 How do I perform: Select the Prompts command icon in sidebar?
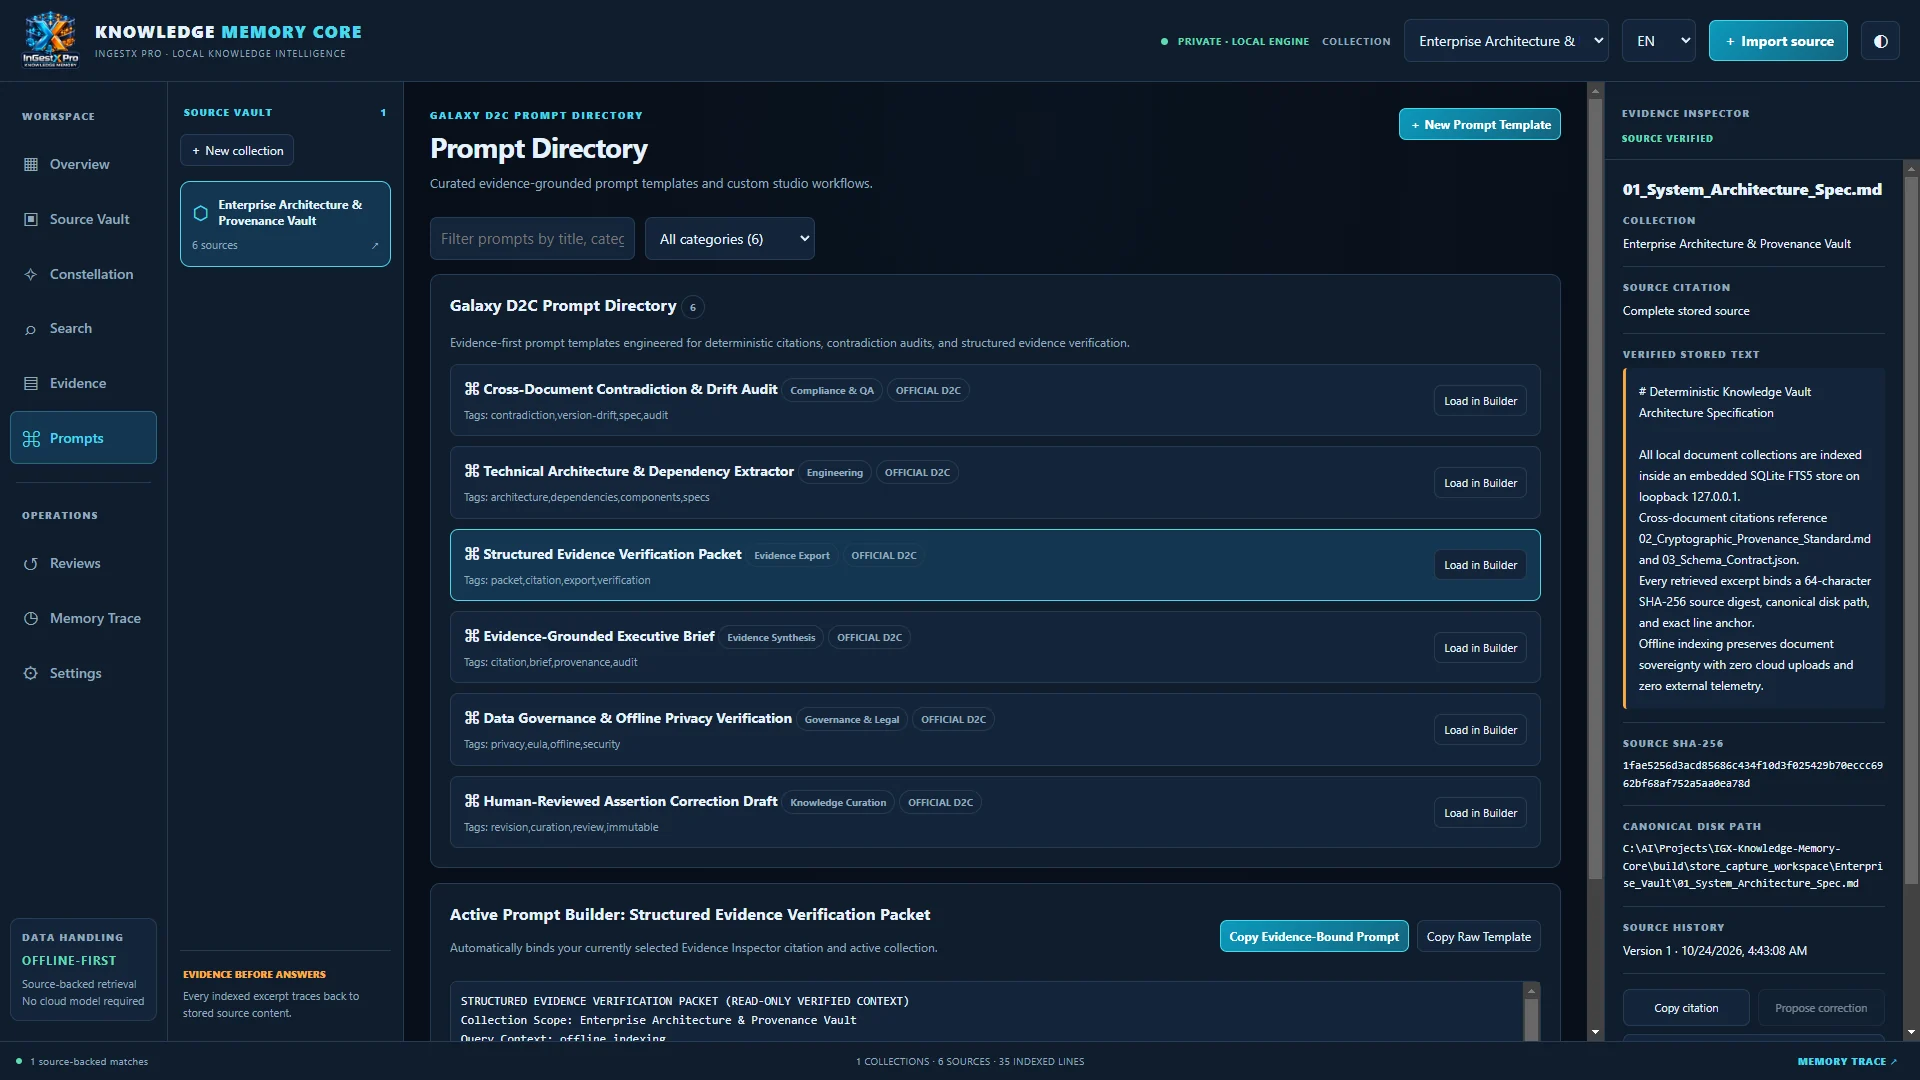pyautogui.click(x=31, y=438)
